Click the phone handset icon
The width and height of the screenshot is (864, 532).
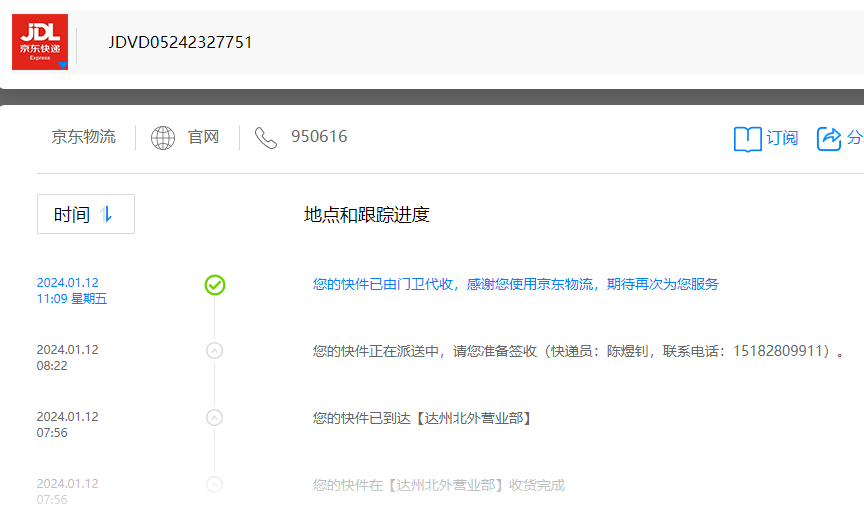(x=266, y=138)
